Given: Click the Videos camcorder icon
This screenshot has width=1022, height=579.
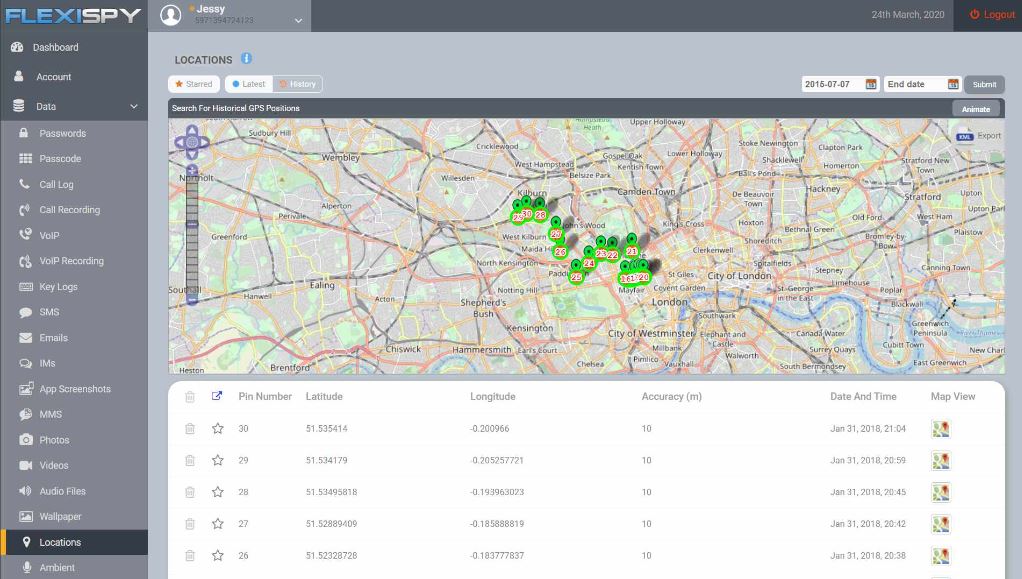Looking at the screenshot, I should coord(25,466).
